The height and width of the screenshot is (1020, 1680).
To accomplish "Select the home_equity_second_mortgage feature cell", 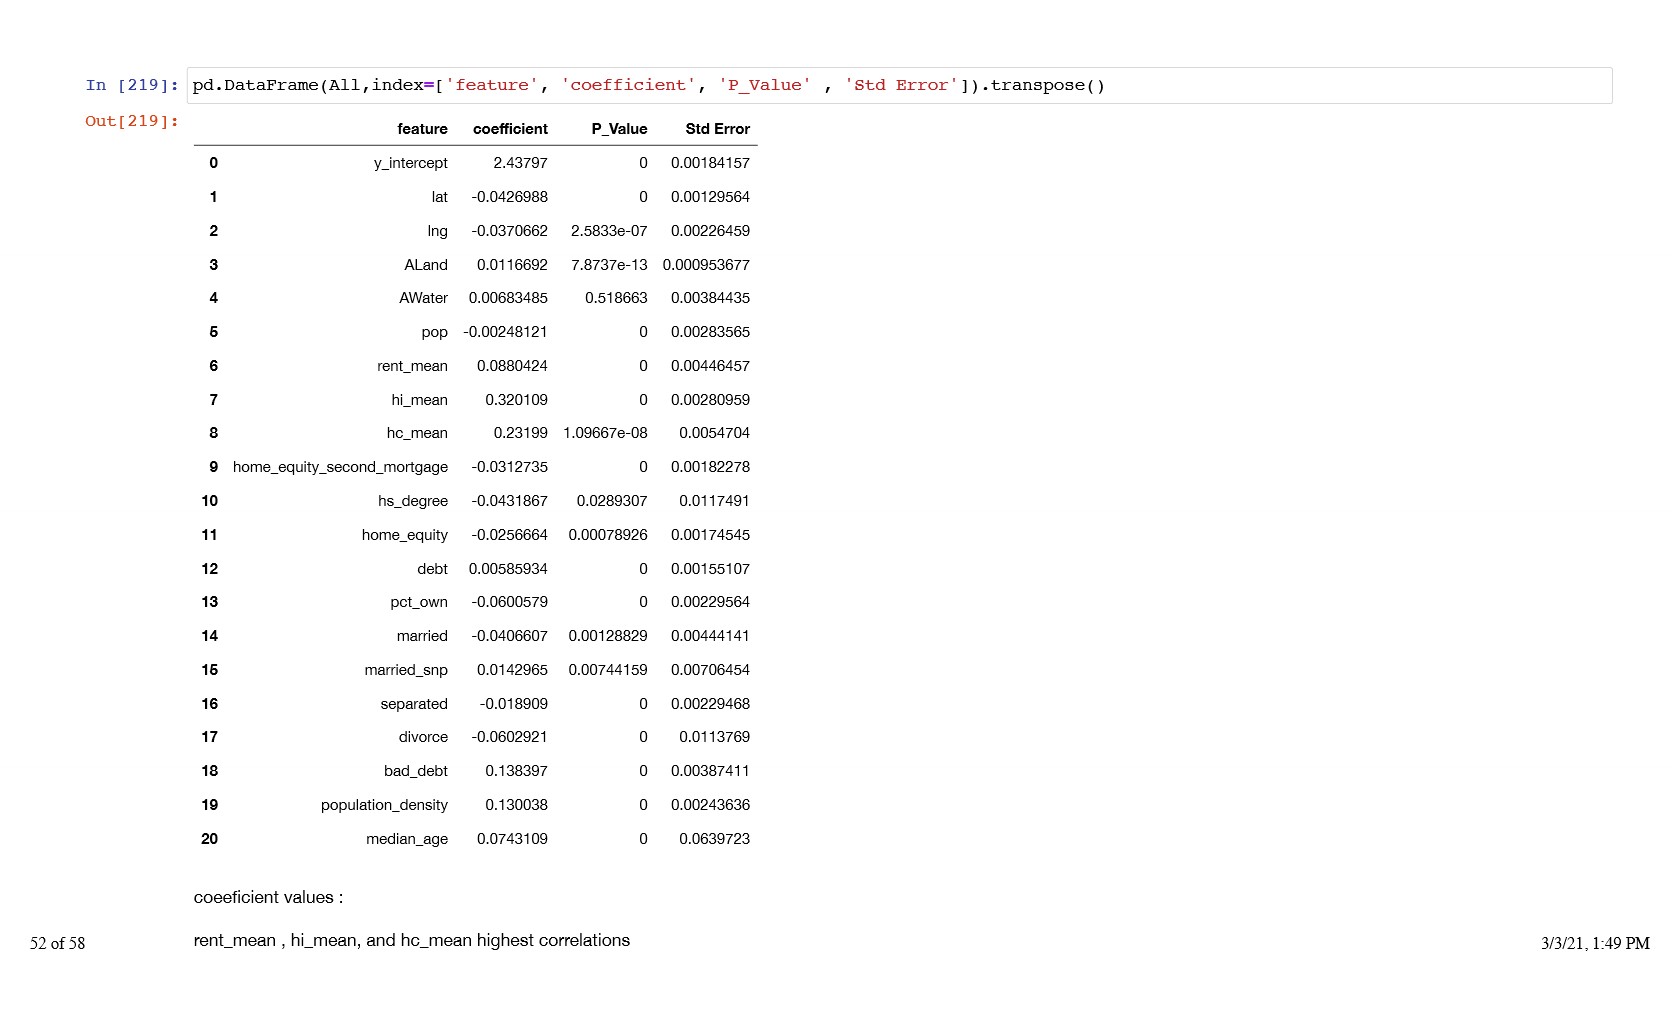I will click(x=340, y=467).
